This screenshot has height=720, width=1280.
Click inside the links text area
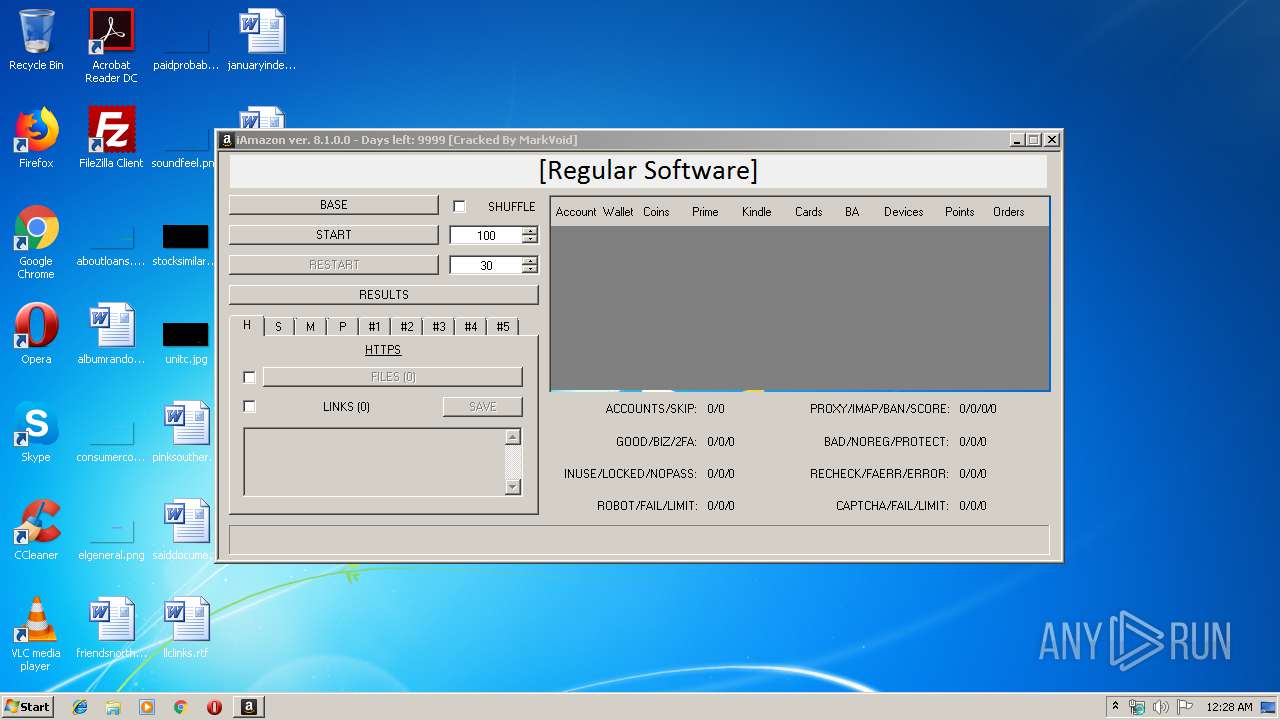pyautogui.click(x=375, y=461)
